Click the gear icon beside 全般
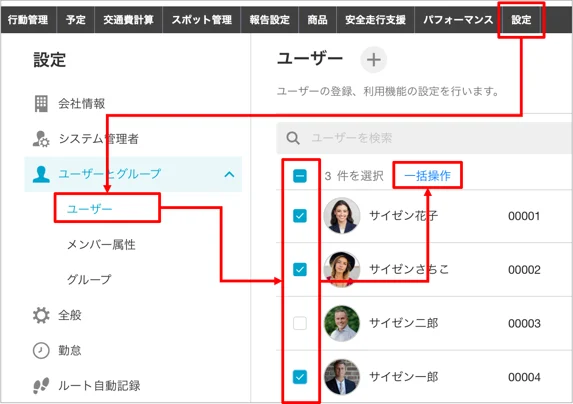Screen dimensions: 573x404 click(41, 315)
